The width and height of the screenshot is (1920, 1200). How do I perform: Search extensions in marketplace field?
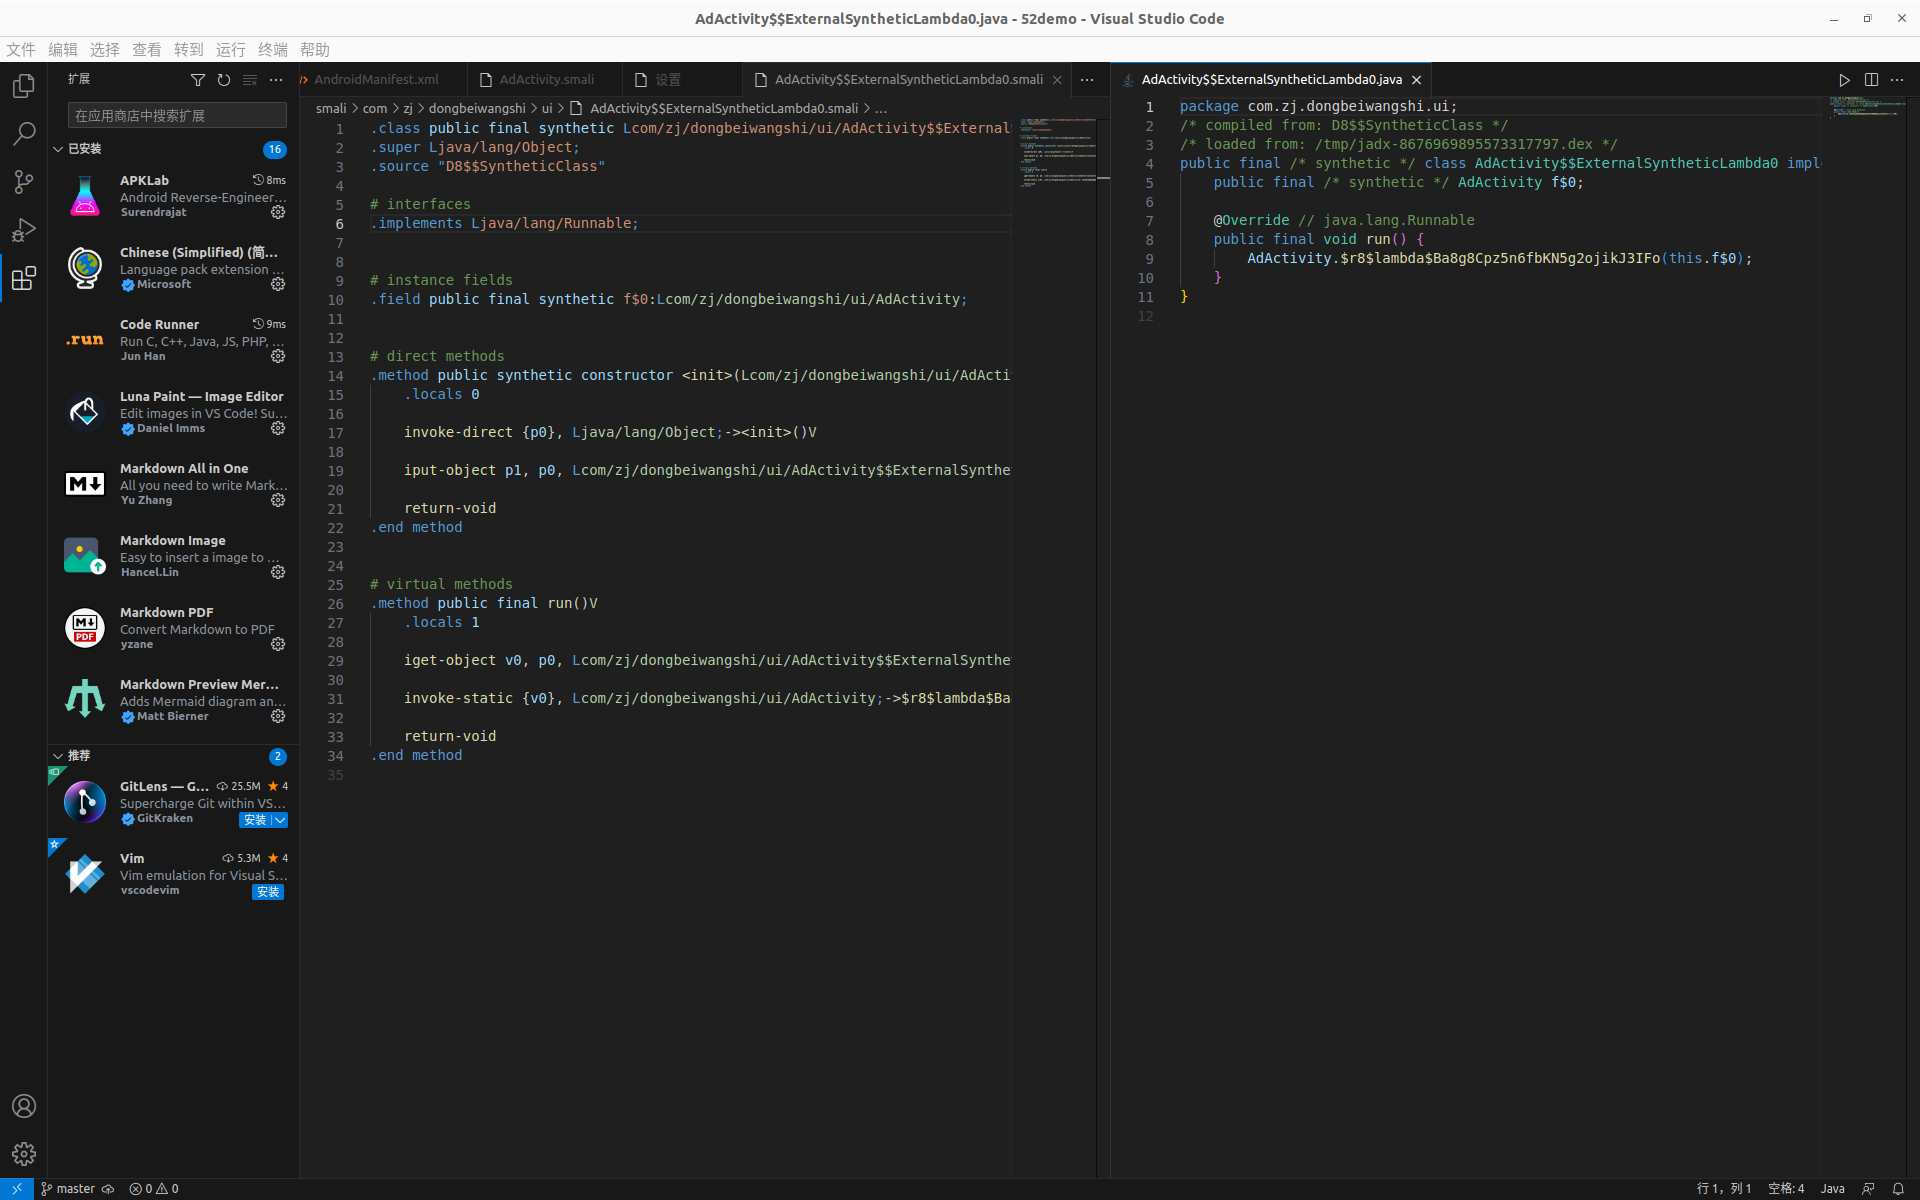pyautogui.click(x=177, y=116)
